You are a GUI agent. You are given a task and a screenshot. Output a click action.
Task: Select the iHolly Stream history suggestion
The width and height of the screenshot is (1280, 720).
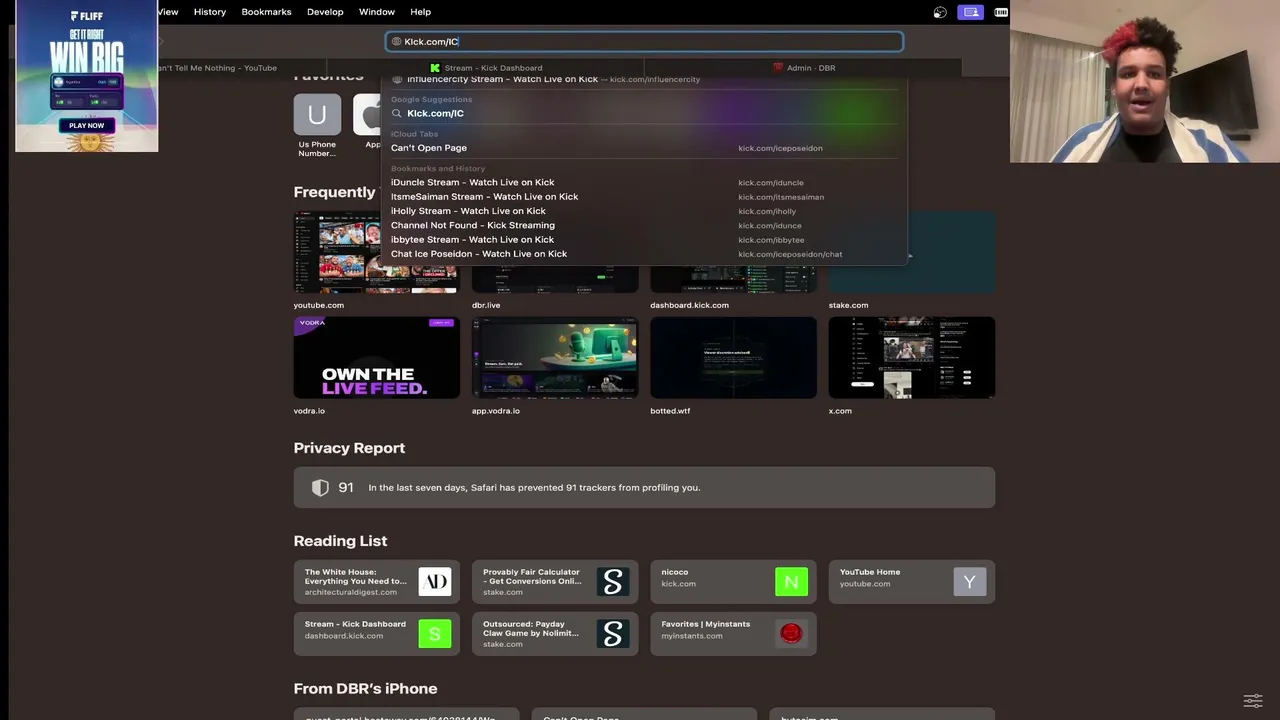pyautogui.click(x=645, y=211)
